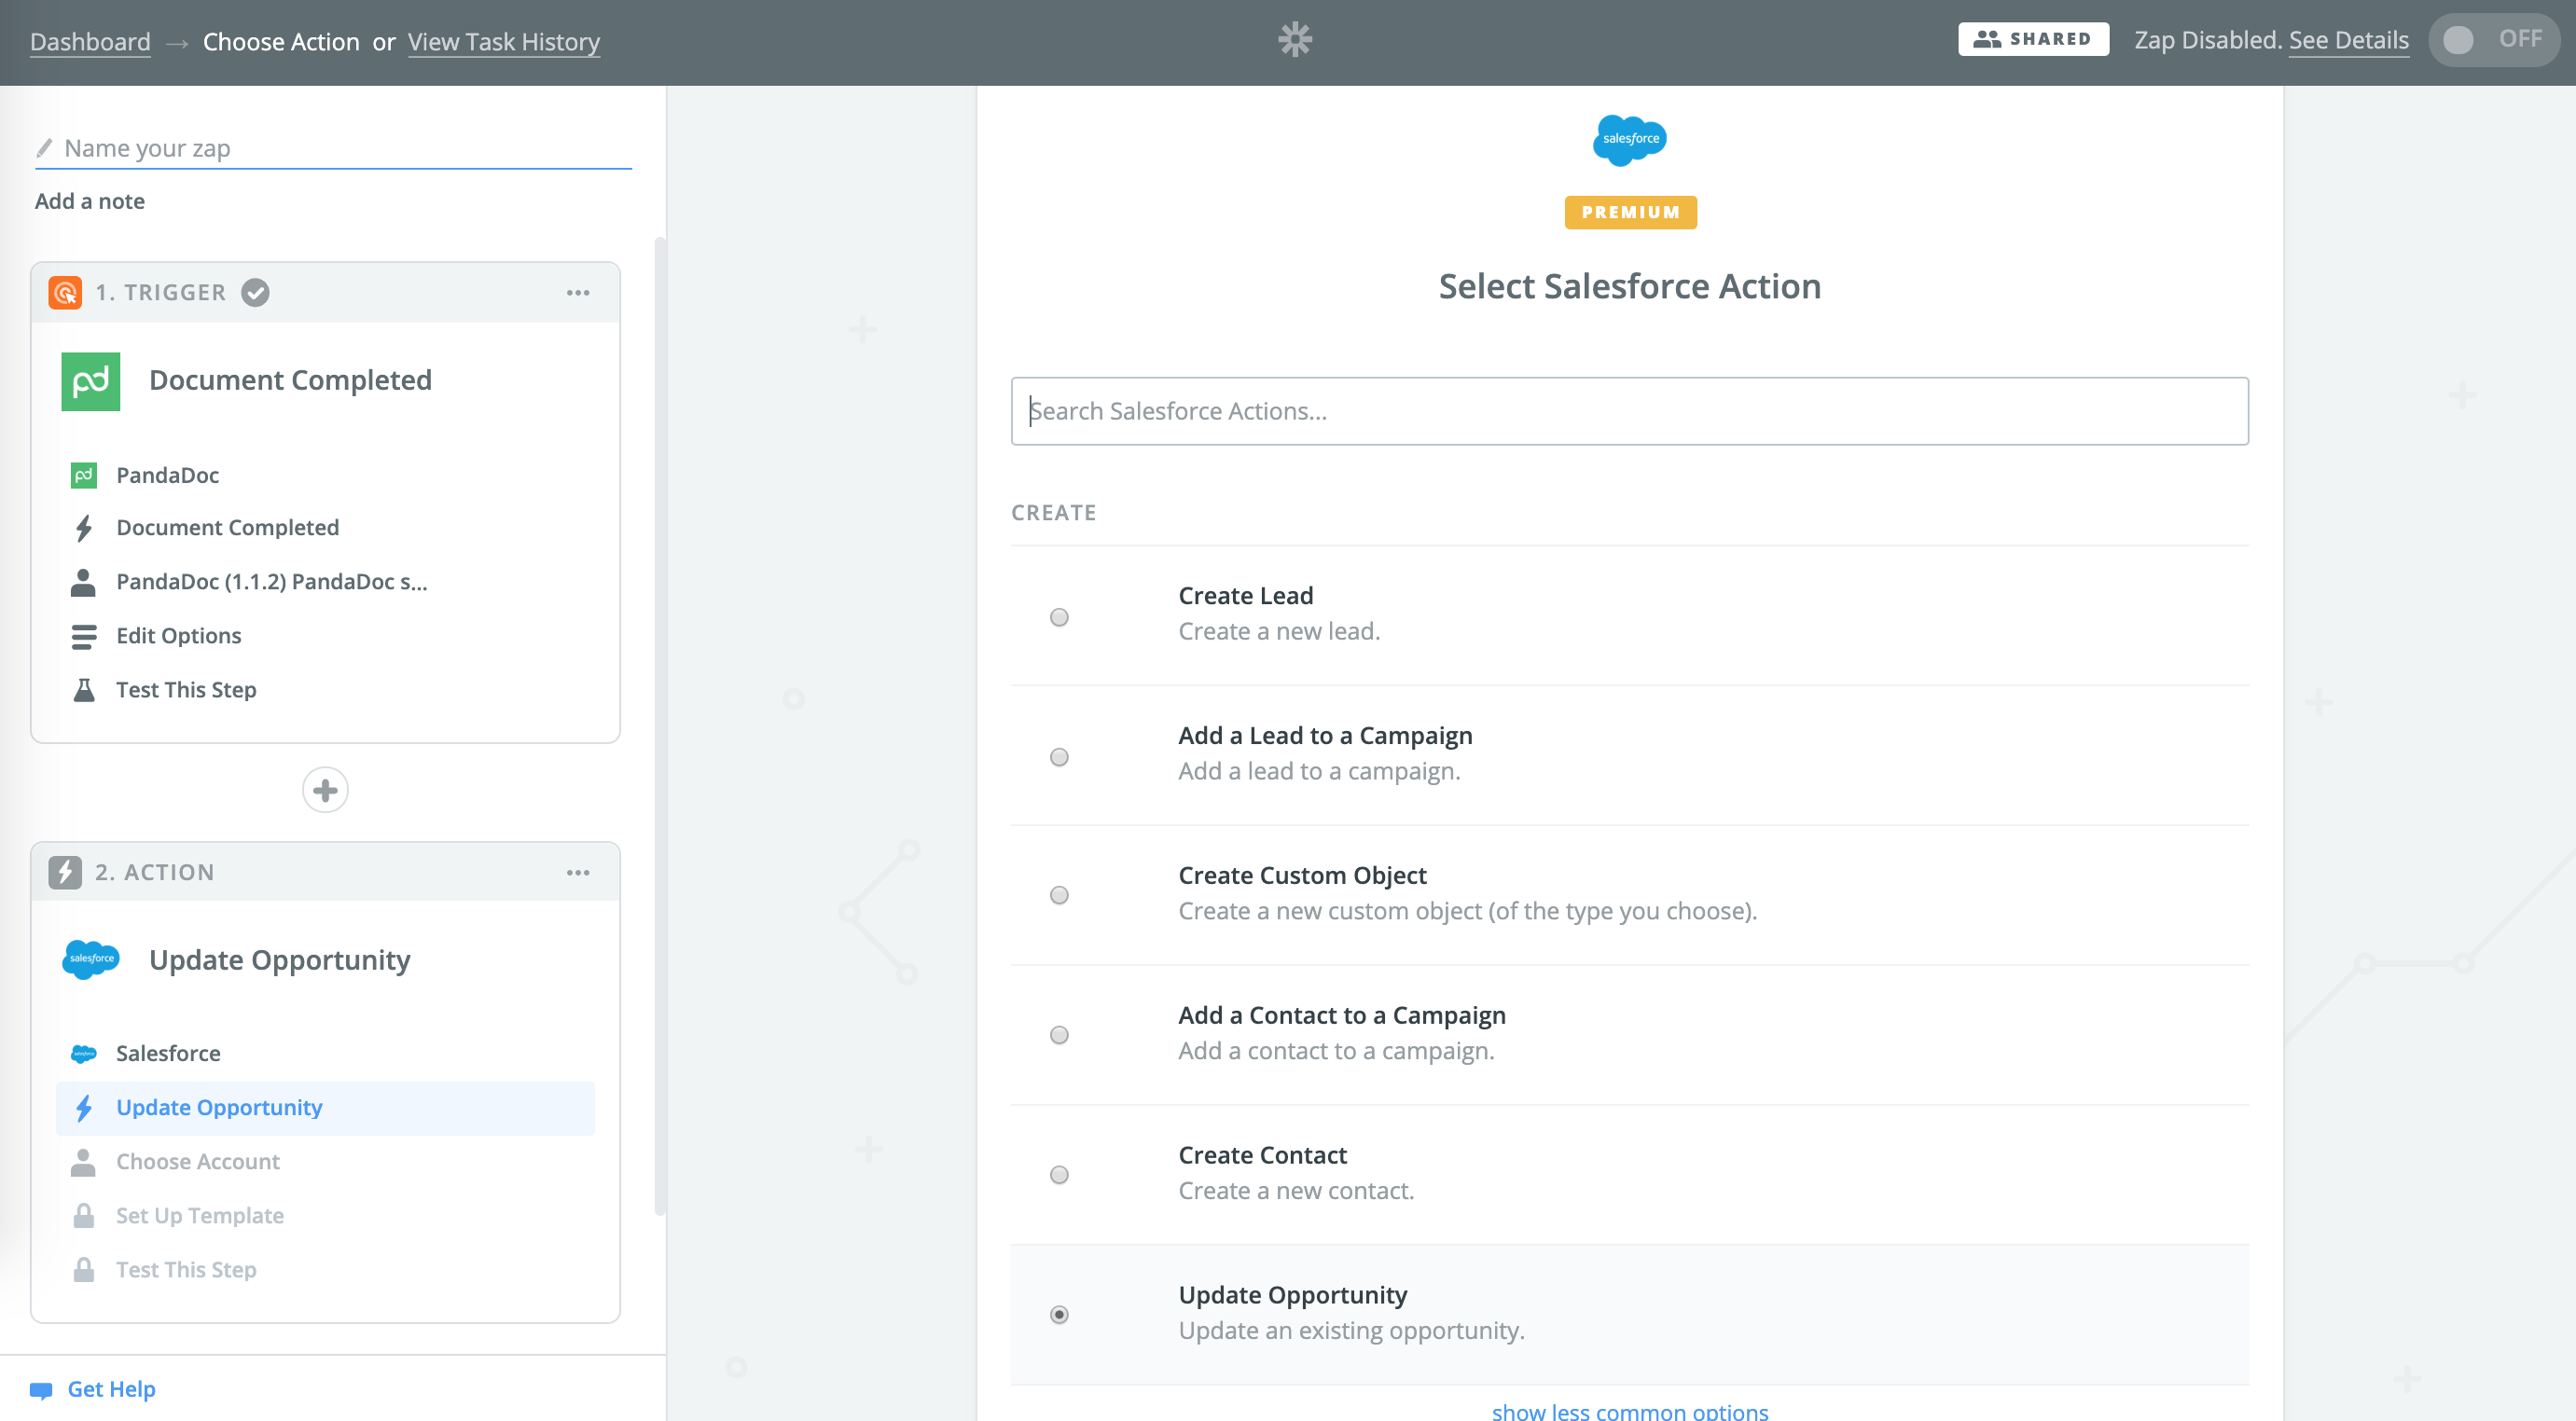Click the PandaDoc logo beside Document Completed
This screenshot has height=1421, width=2576.
pos(90,381)
